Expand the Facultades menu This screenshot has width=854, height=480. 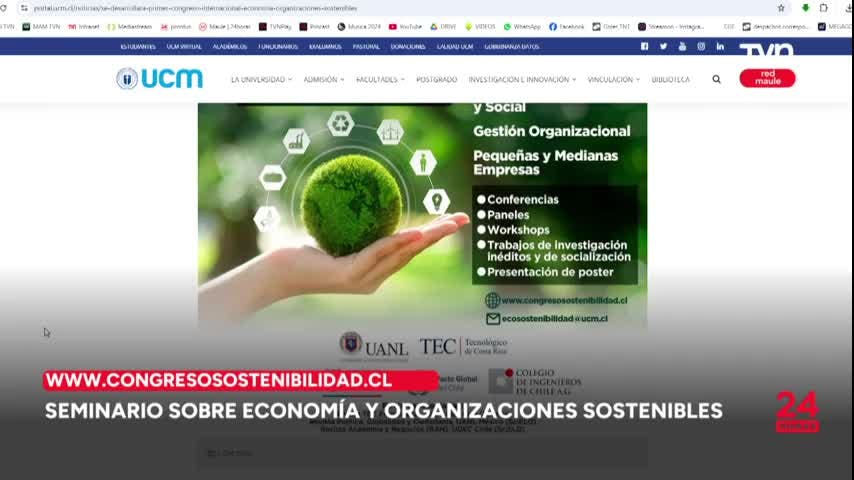point(380,80)
